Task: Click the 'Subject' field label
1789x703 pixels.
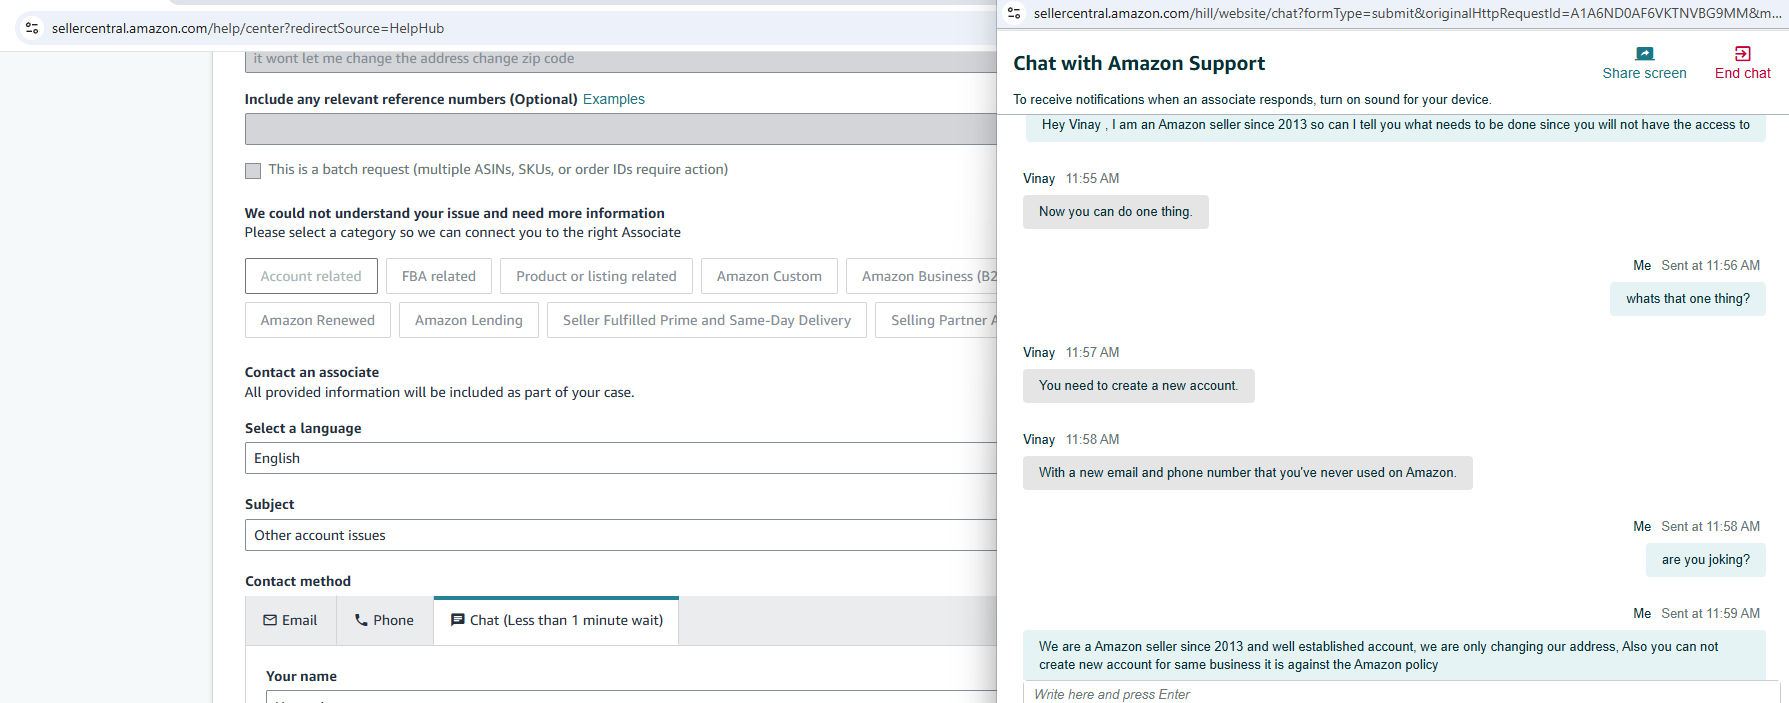Action: (x=270, y=504)
